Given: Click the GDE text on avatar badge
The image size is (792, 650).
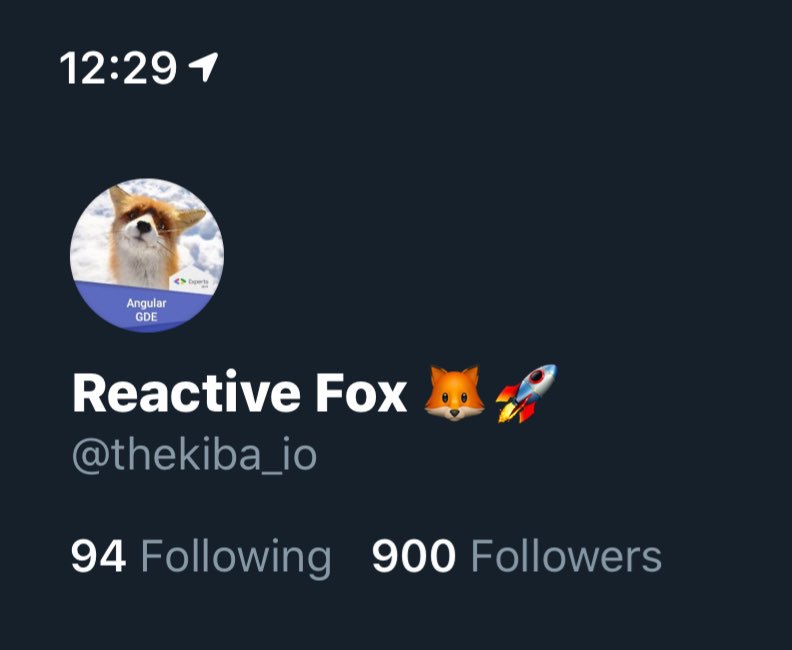Looking at the screenshot, I should (146, 317).
